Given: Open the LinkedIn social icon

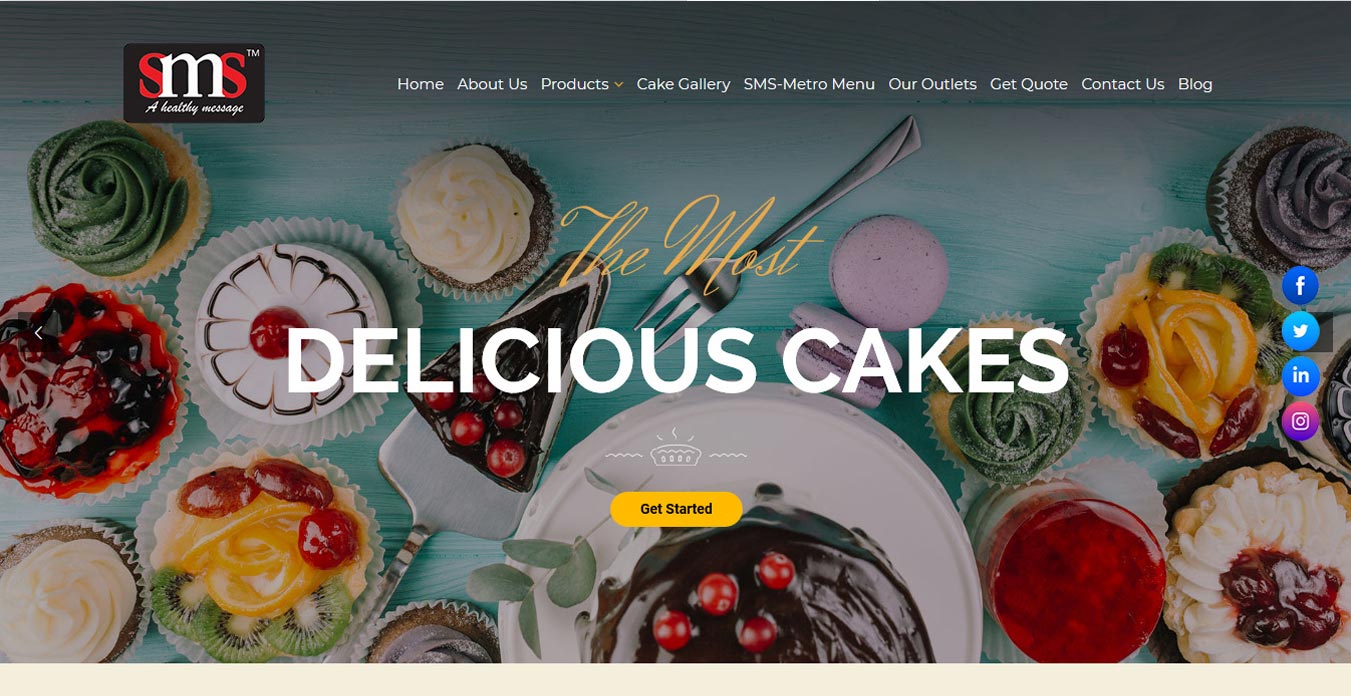Looking at the screenshot, I should [x=1300, y=376].
